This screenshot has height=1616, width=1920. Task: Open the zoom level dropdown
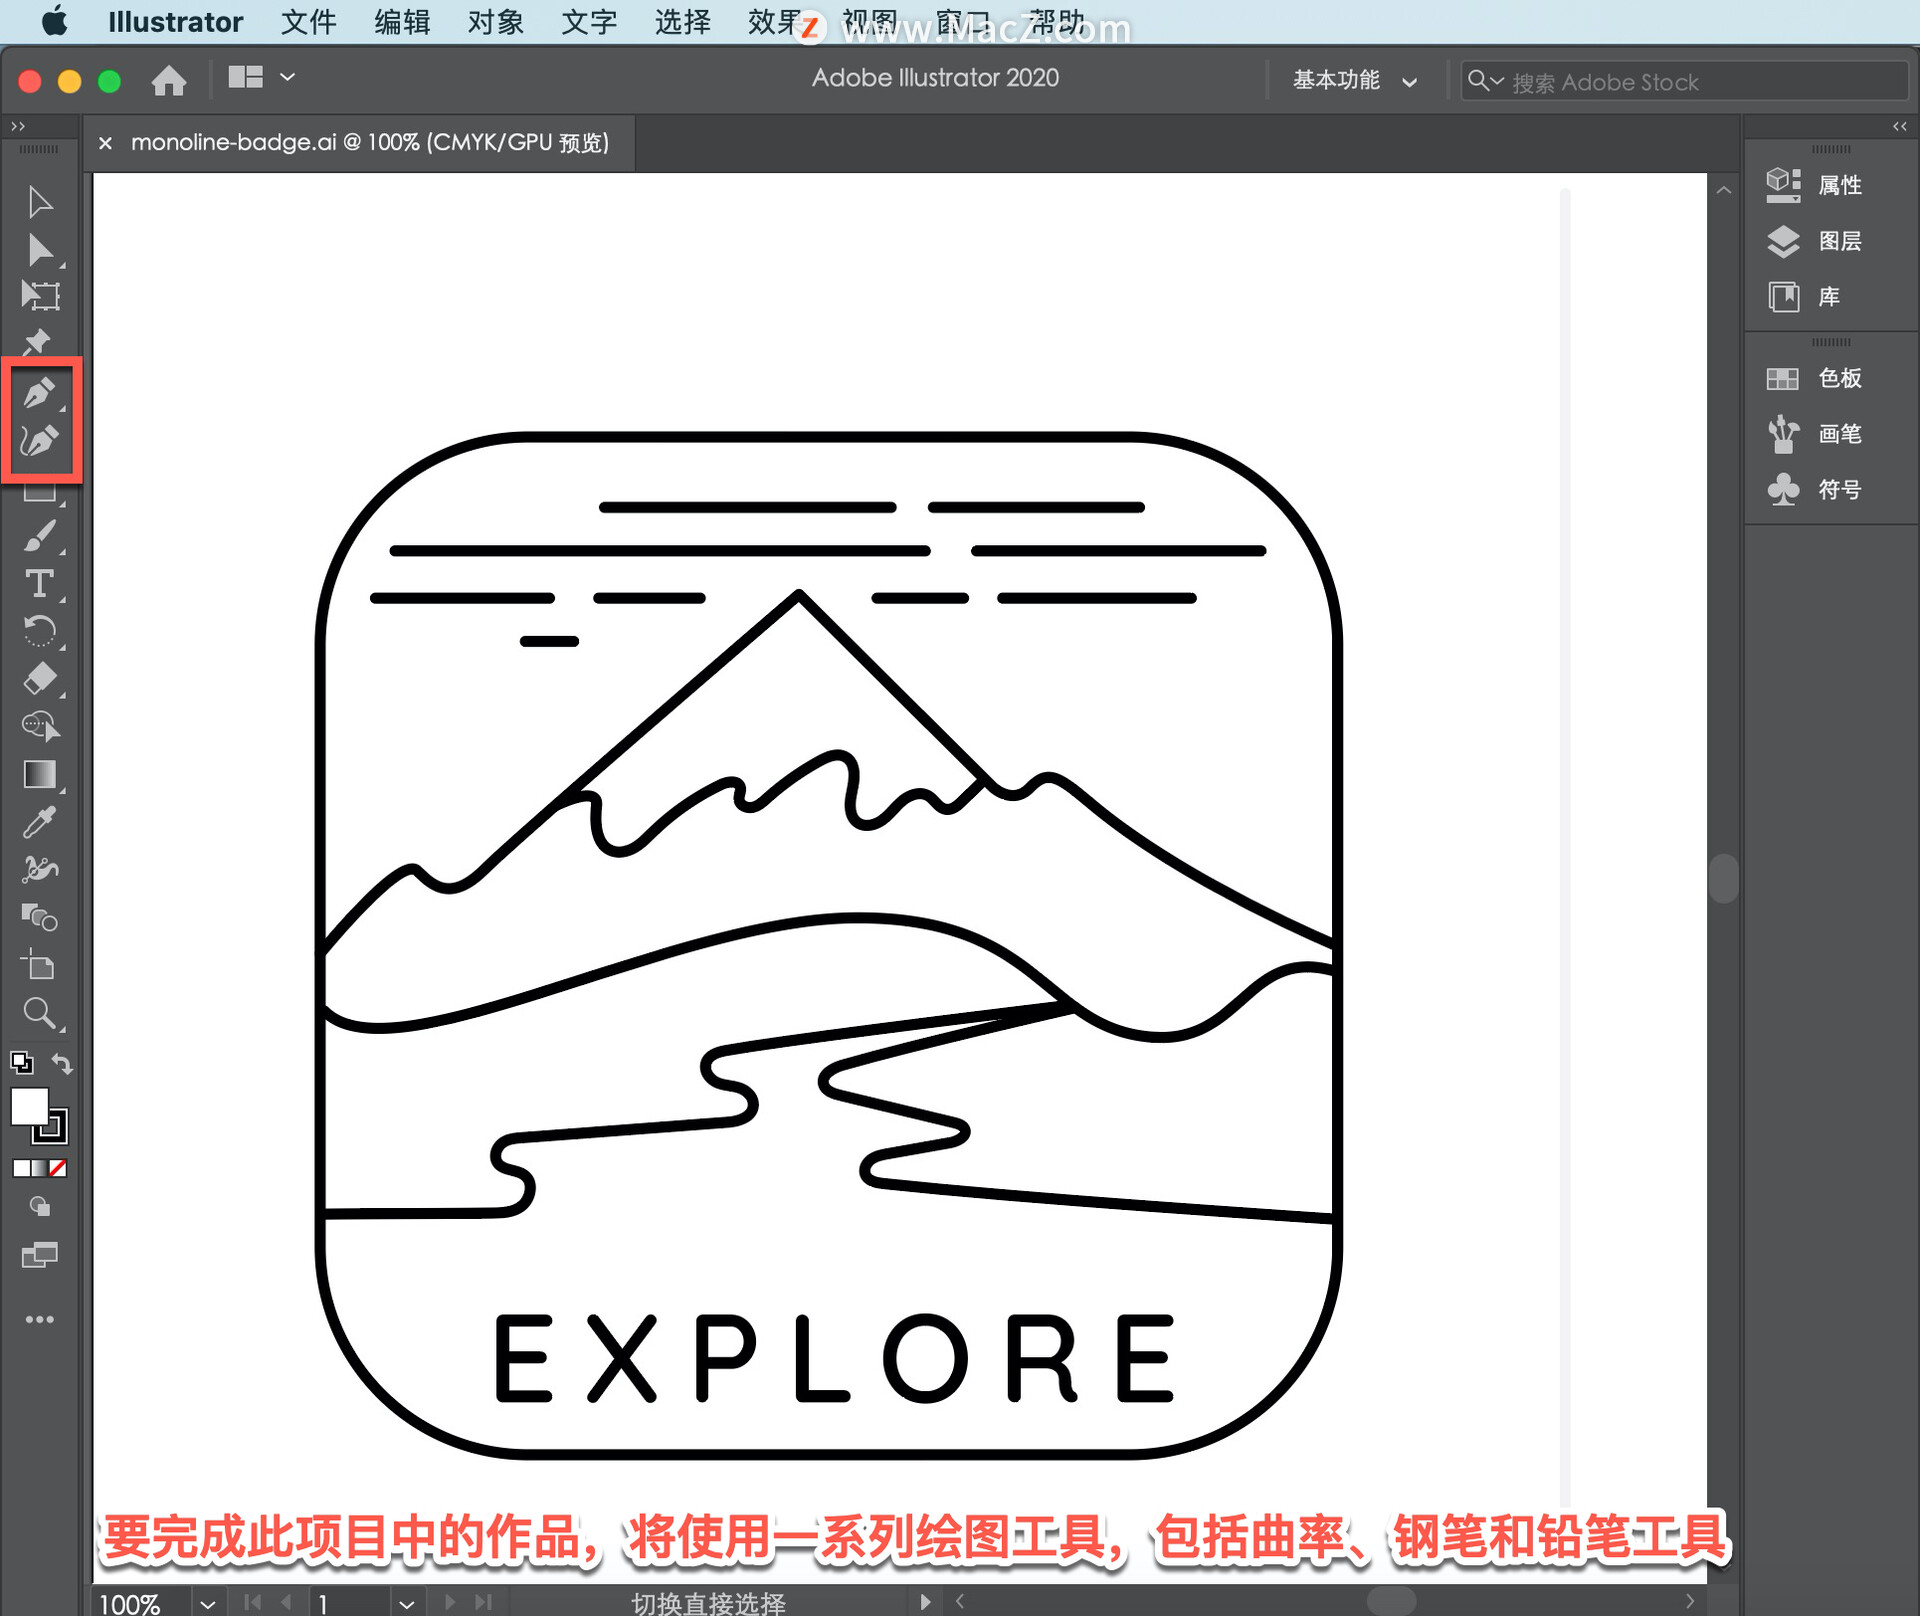(207, 1603)
